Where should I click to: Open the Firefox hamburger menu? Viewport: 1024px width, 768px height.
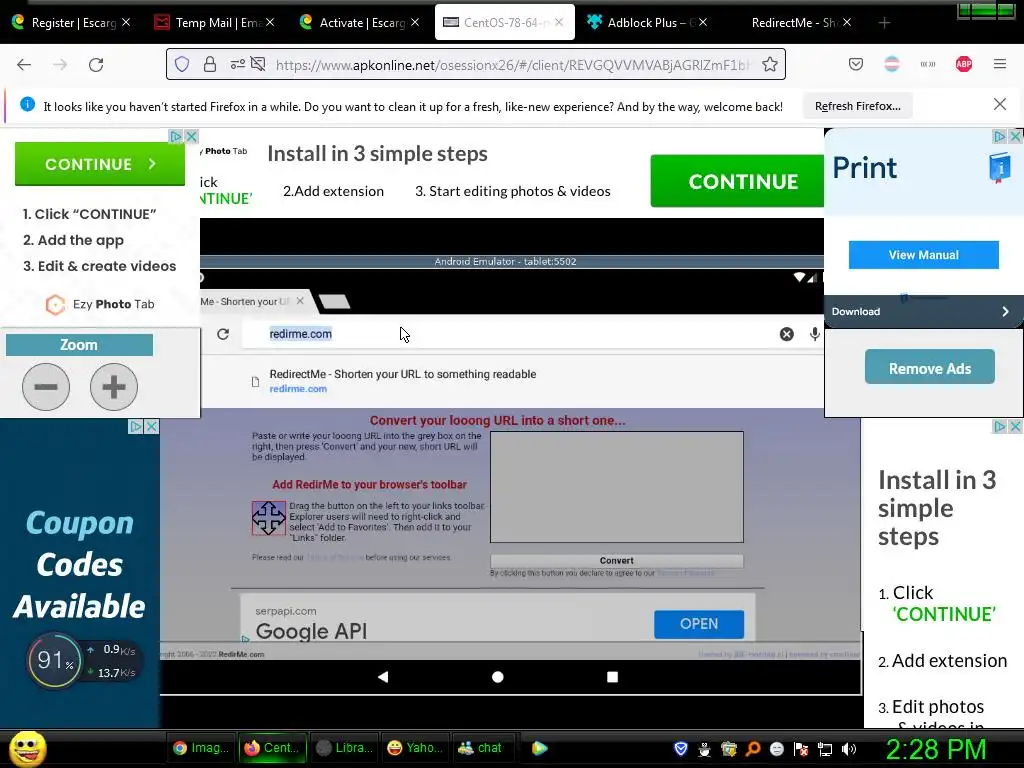coord(1000,64)
